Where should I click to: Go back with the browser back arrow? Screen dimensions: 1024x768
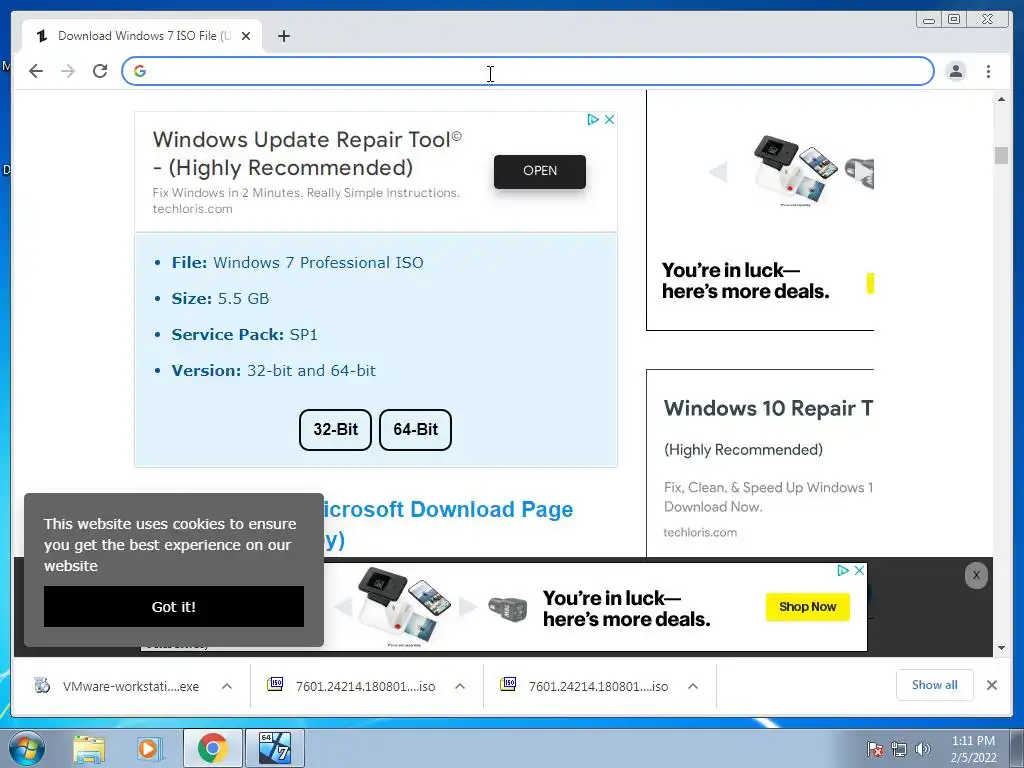[x=36, y=71]
